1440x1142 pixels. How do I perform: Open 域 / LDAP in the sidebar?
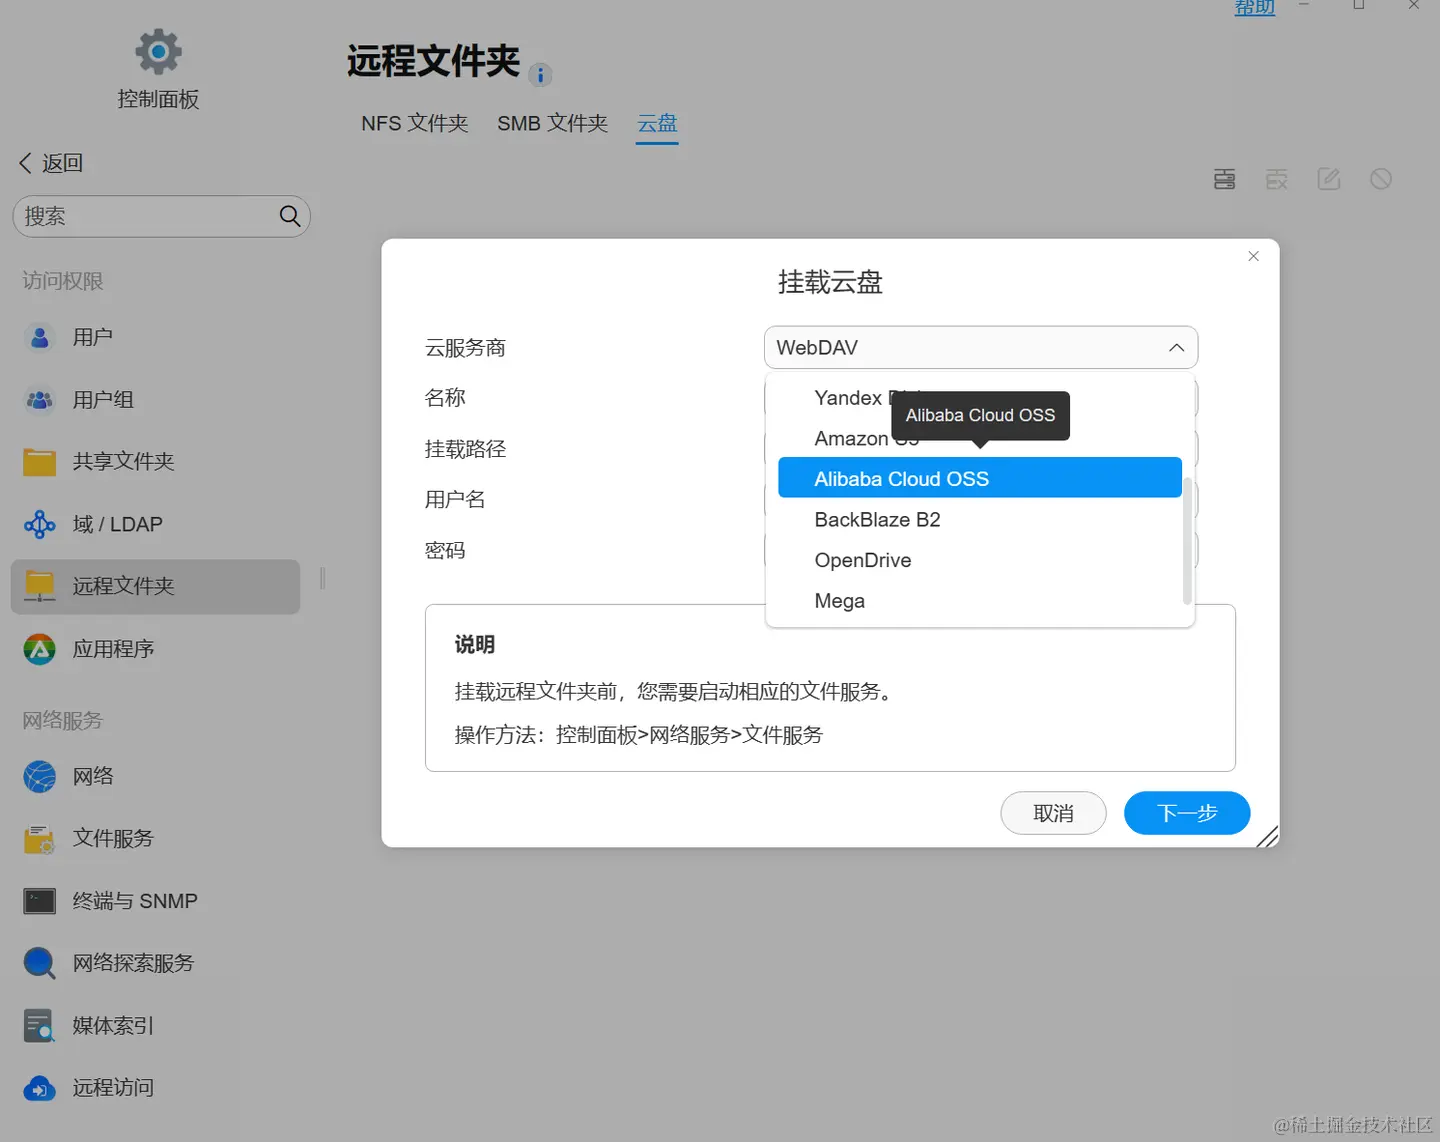155,524
